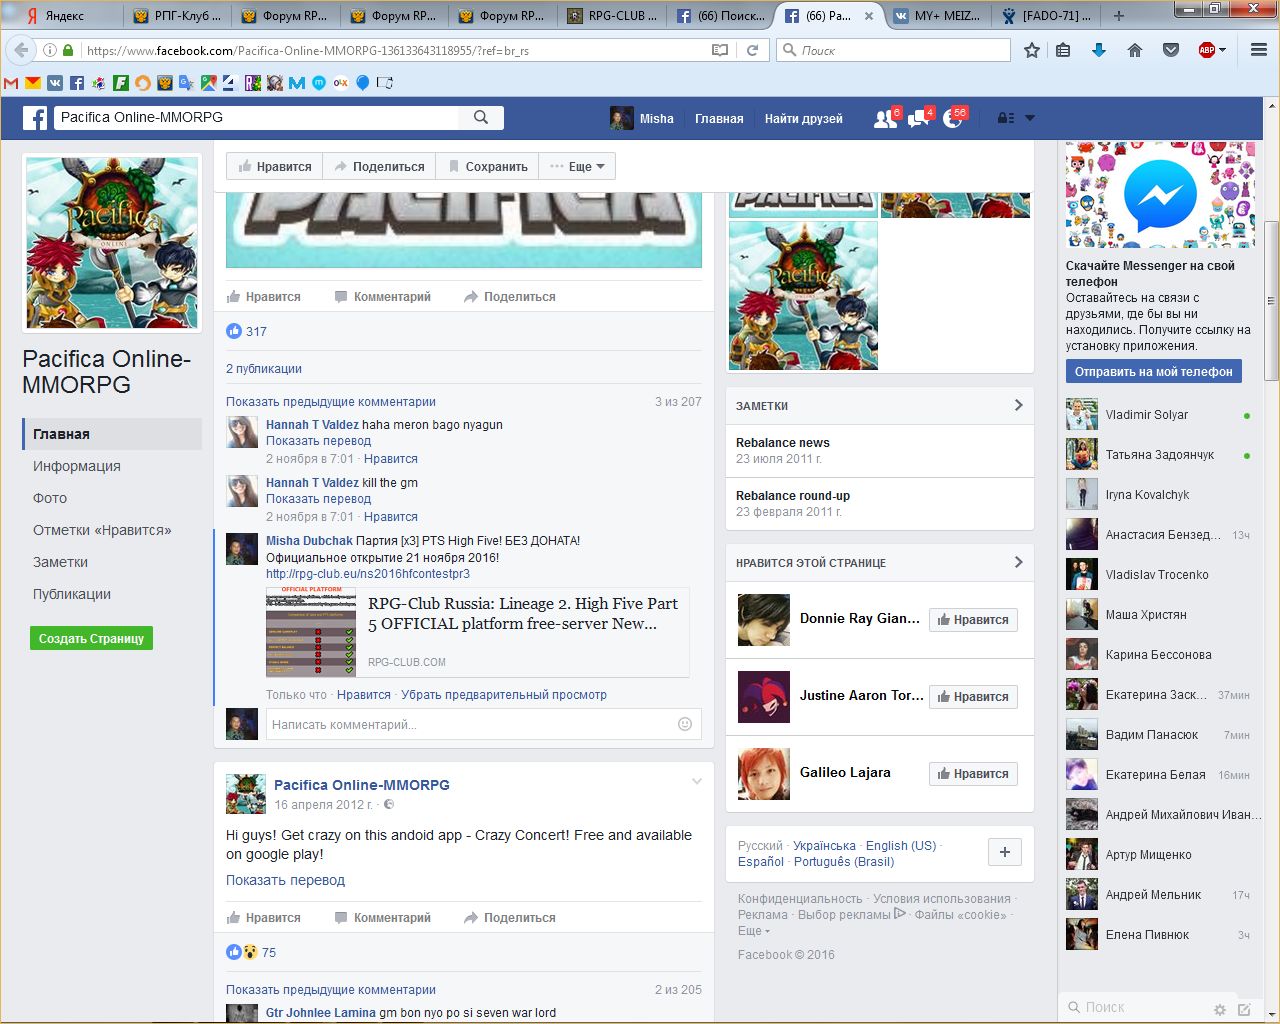
Task: Open the friend requests icon
Action: [885, 118]
